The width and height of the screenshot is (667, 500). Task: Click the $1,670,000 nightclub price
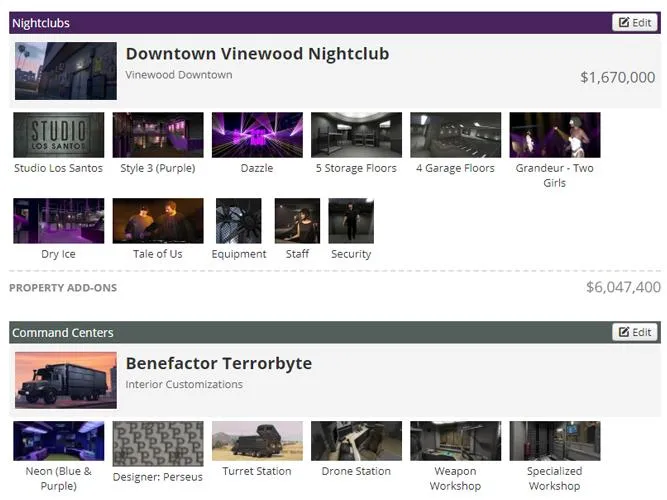[618, 77]
